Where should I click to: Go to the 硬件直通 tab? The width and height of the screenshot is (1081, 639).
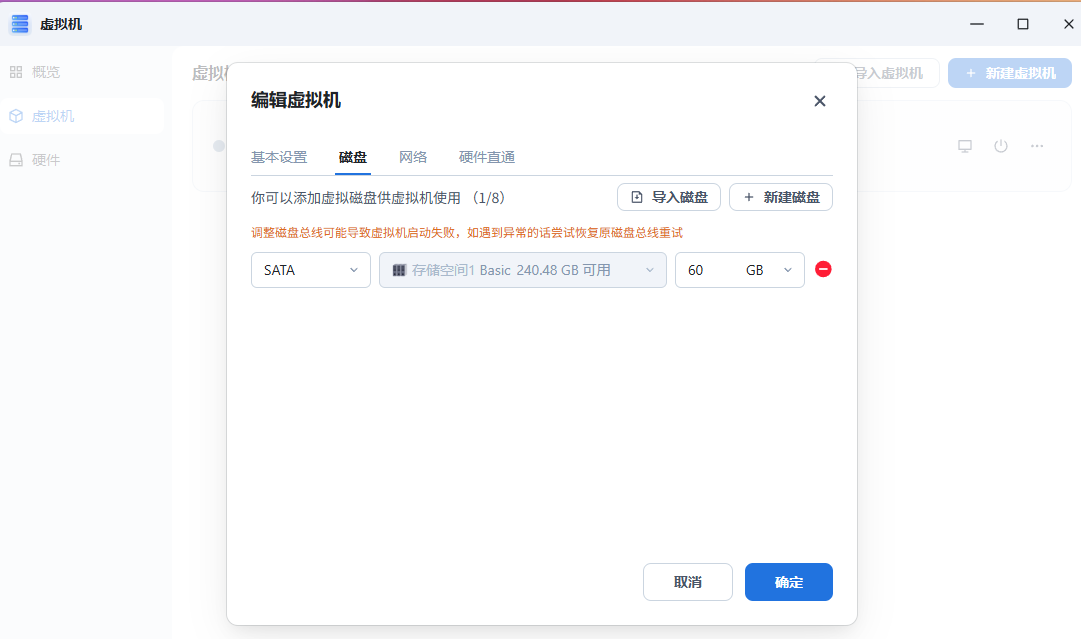[487, 157]
